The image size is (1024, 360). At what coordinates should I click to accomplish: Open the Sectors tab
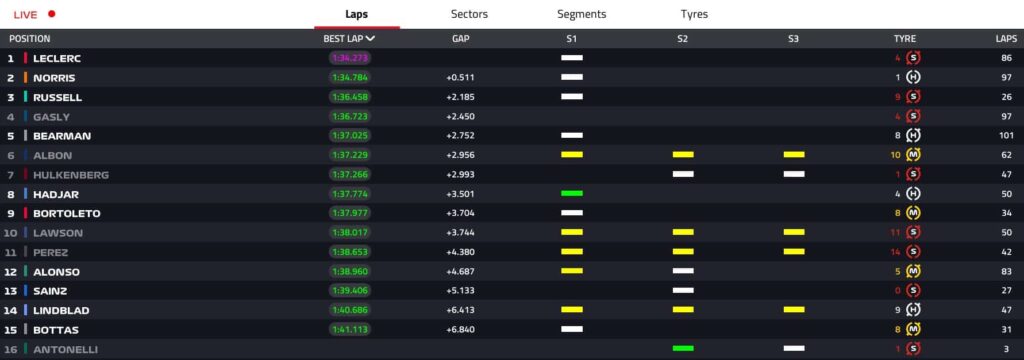point(469,14)
